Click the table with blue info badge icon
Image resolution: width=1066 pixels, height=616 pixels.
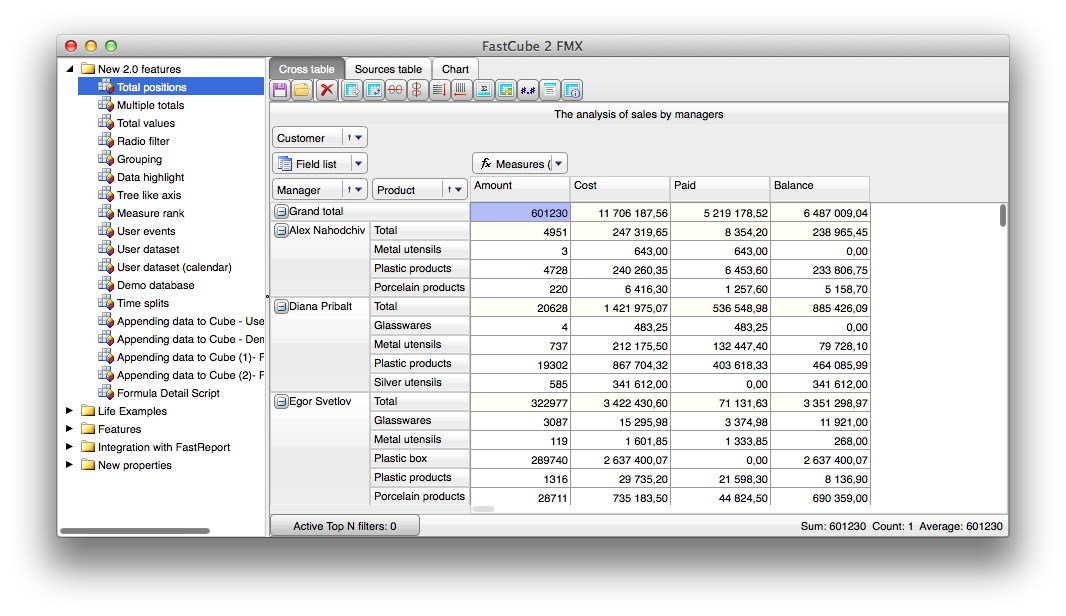click(x=572, y=90)
